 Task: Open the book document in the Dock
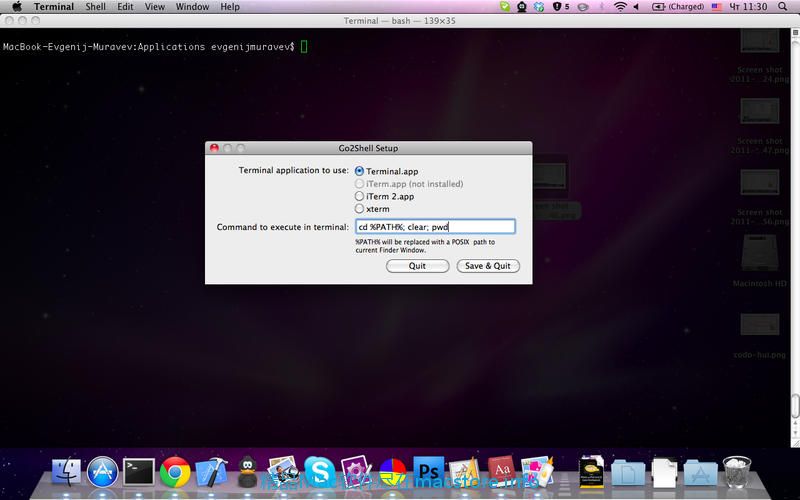click(592, 471)
